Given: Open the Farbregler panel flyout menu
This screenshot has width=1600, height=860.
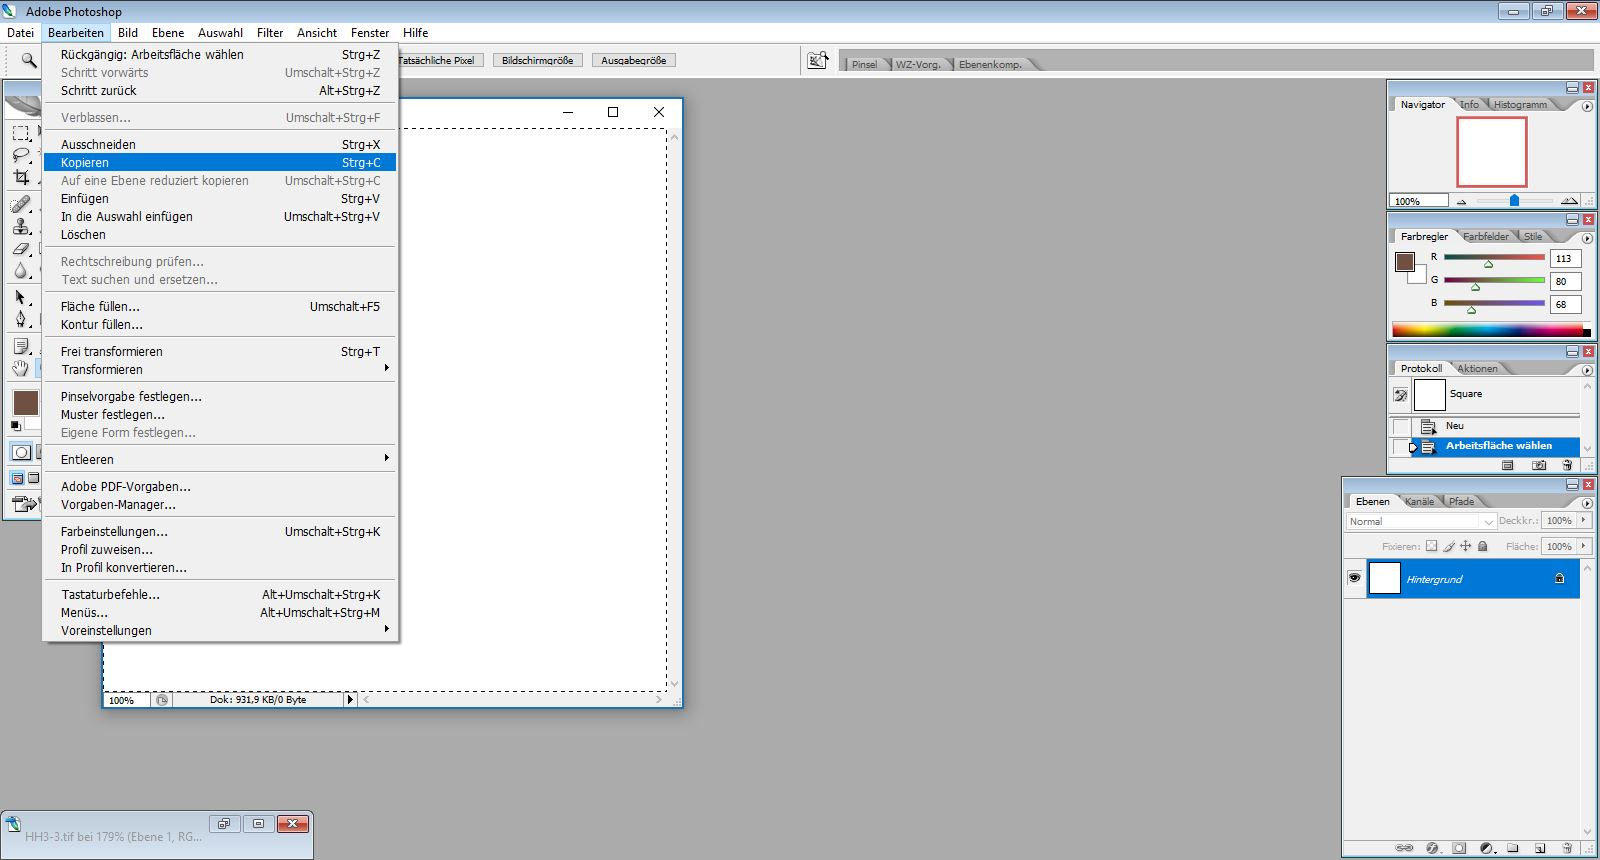Looking at the screenshot, I should coord(1587,238).
